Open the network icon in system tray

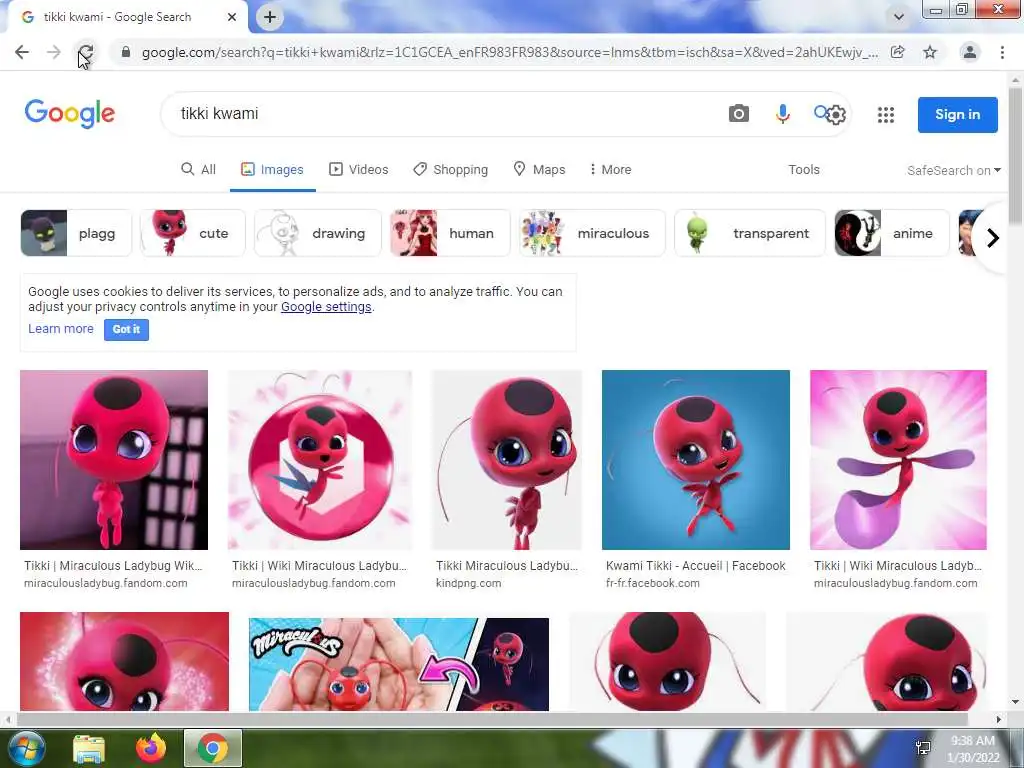923,748
